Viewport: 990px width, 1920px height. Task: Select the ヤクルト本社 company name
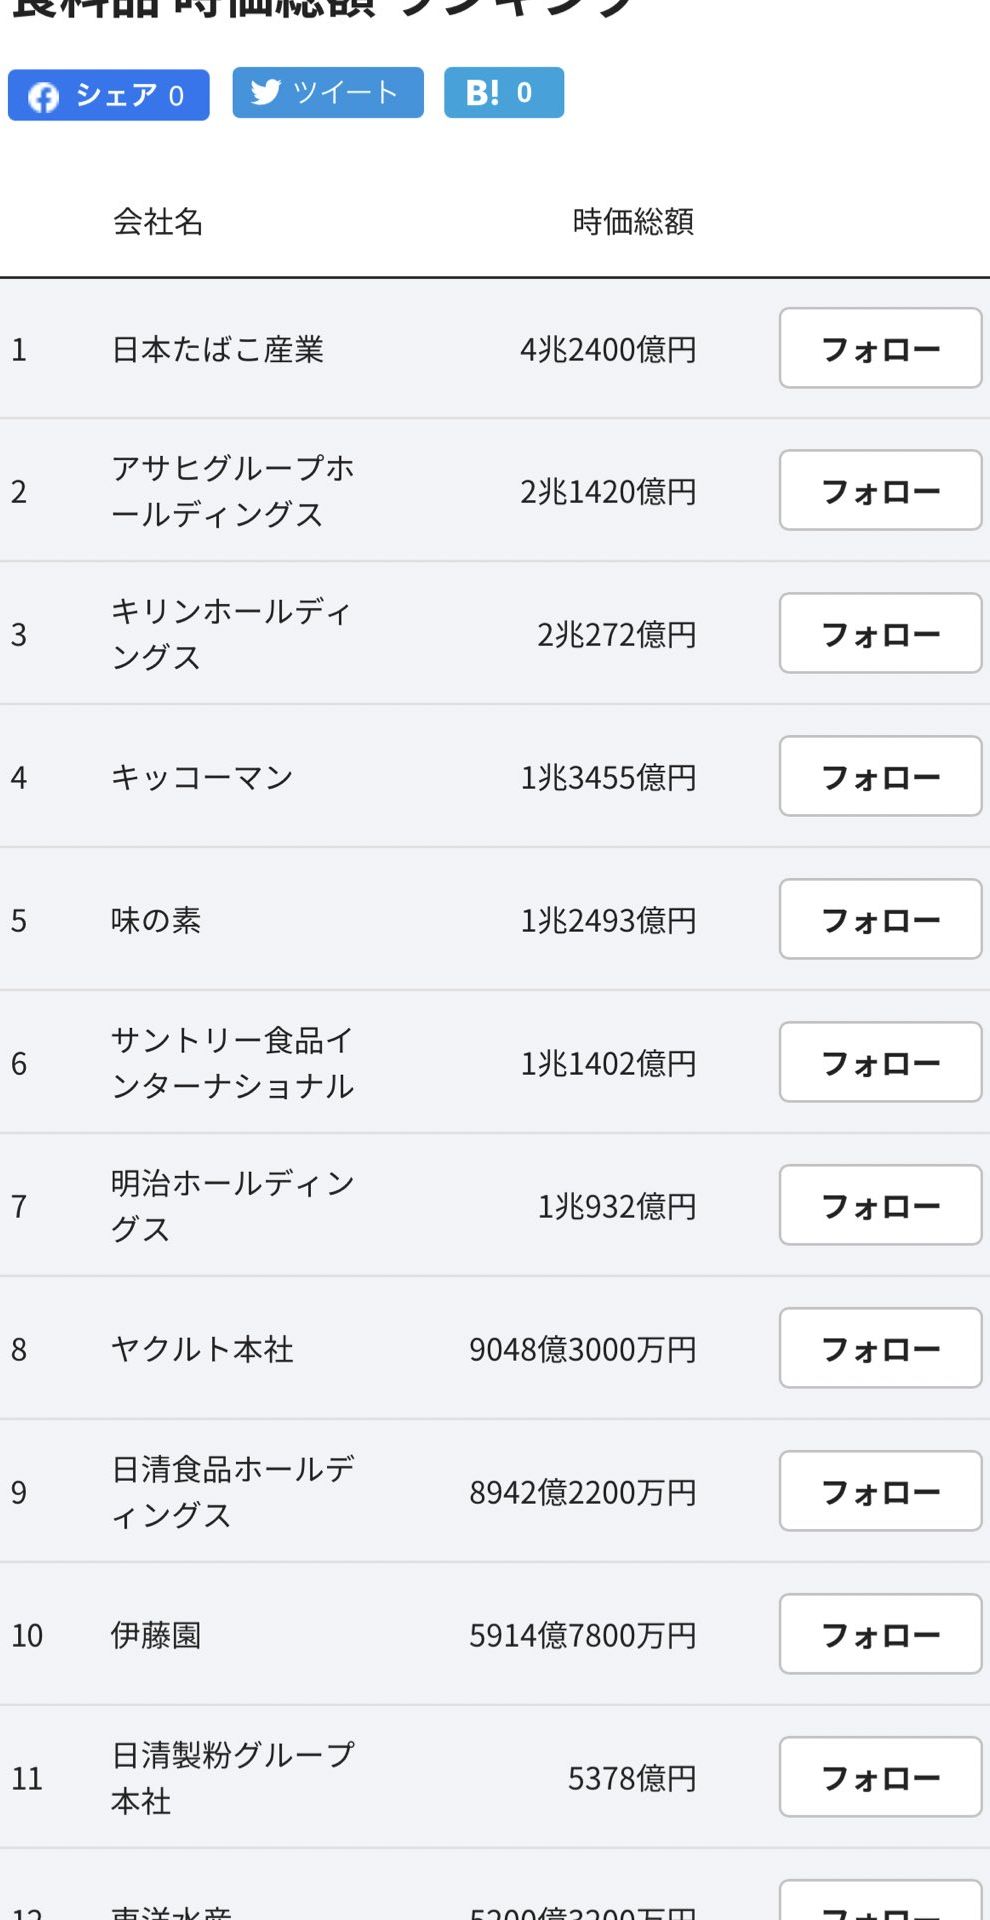201,1349
